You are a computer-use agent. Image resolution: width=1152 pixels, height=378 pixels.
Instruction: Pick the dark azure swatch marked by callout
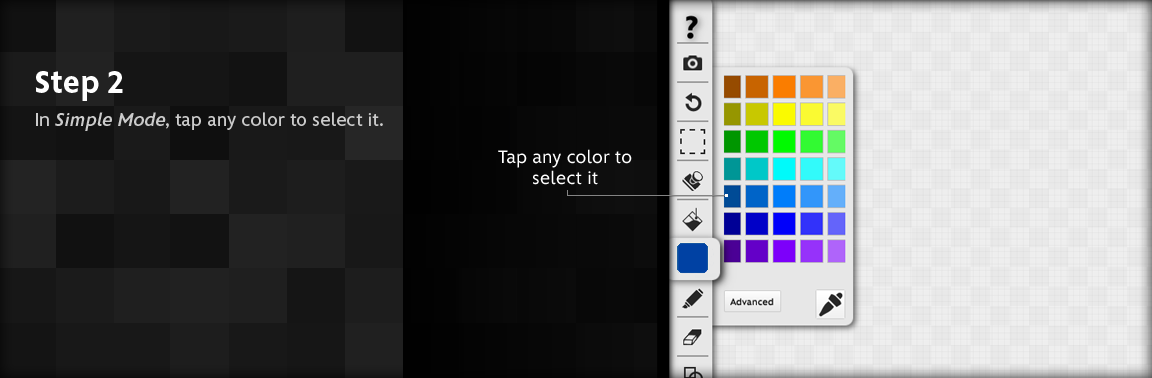click(732, 196)
